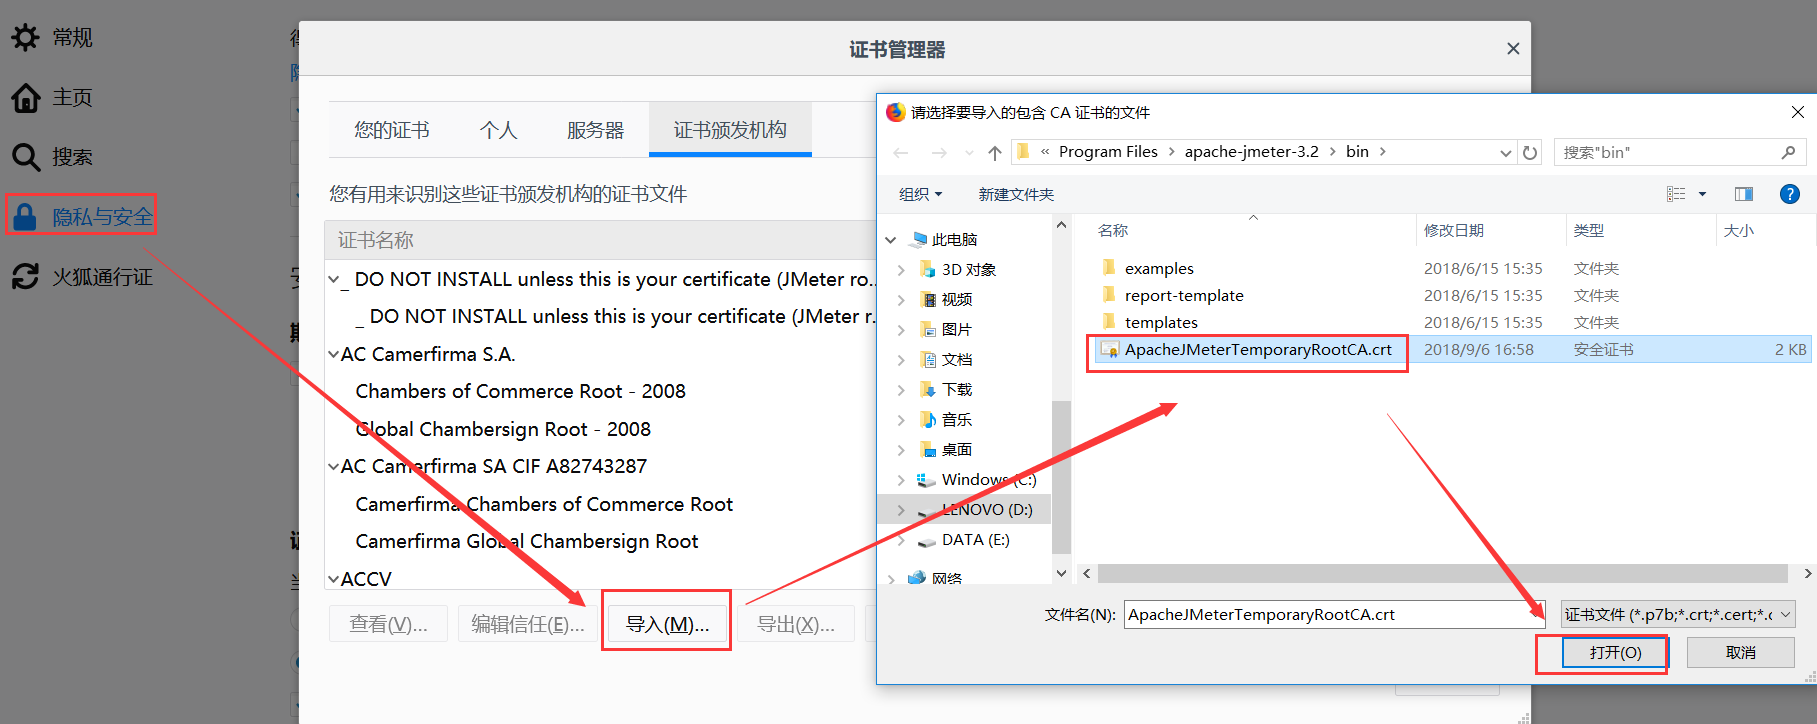The width and height of the screenshot is (1817, 724).
Task: Select ApacheJMeterTemporaryRootCA.crt certificate icon
Action: point(1109,350)
